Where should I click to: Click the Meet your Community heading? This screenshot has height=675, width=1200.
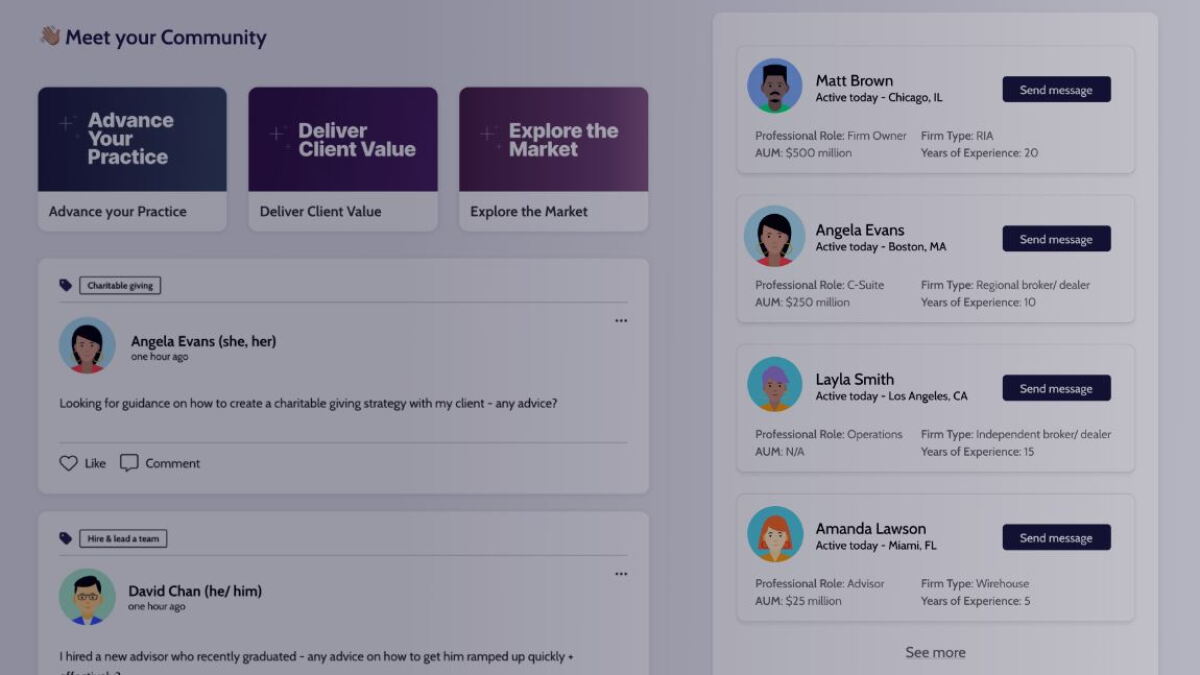pos(153,38)
